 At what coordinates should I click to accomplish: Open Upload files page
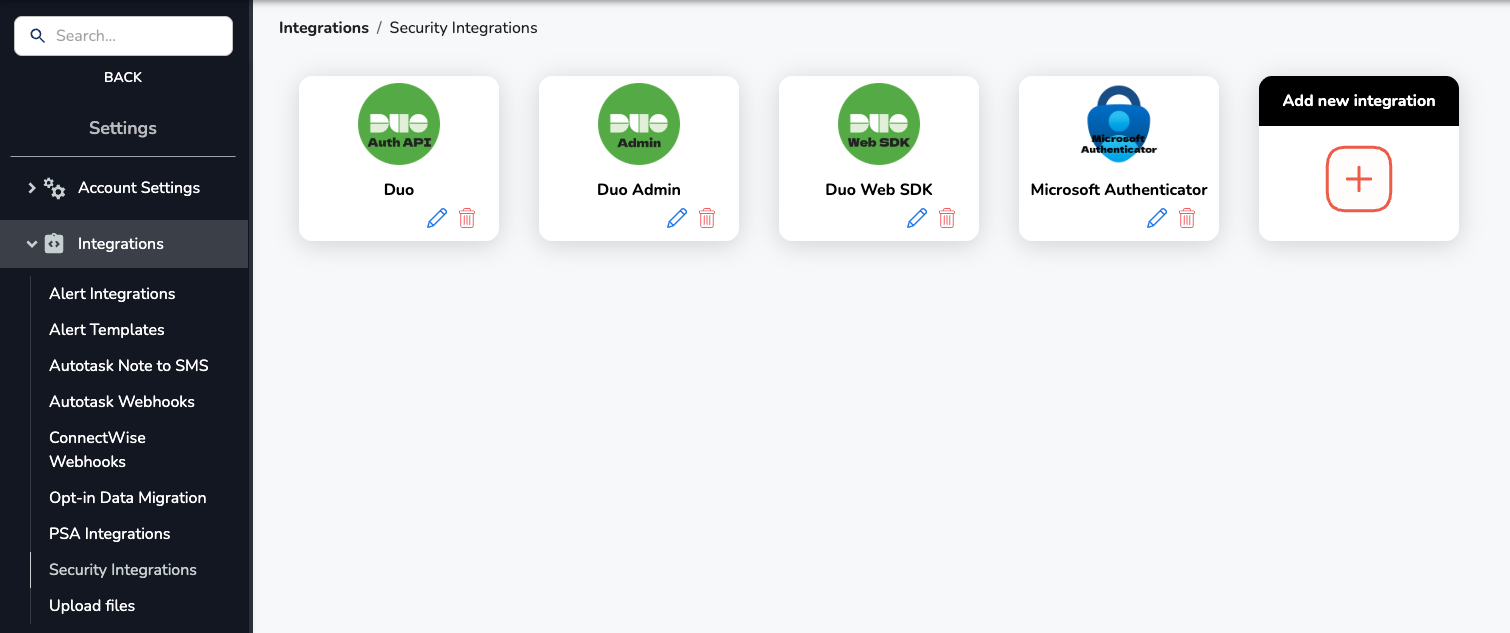coord(92,606)
